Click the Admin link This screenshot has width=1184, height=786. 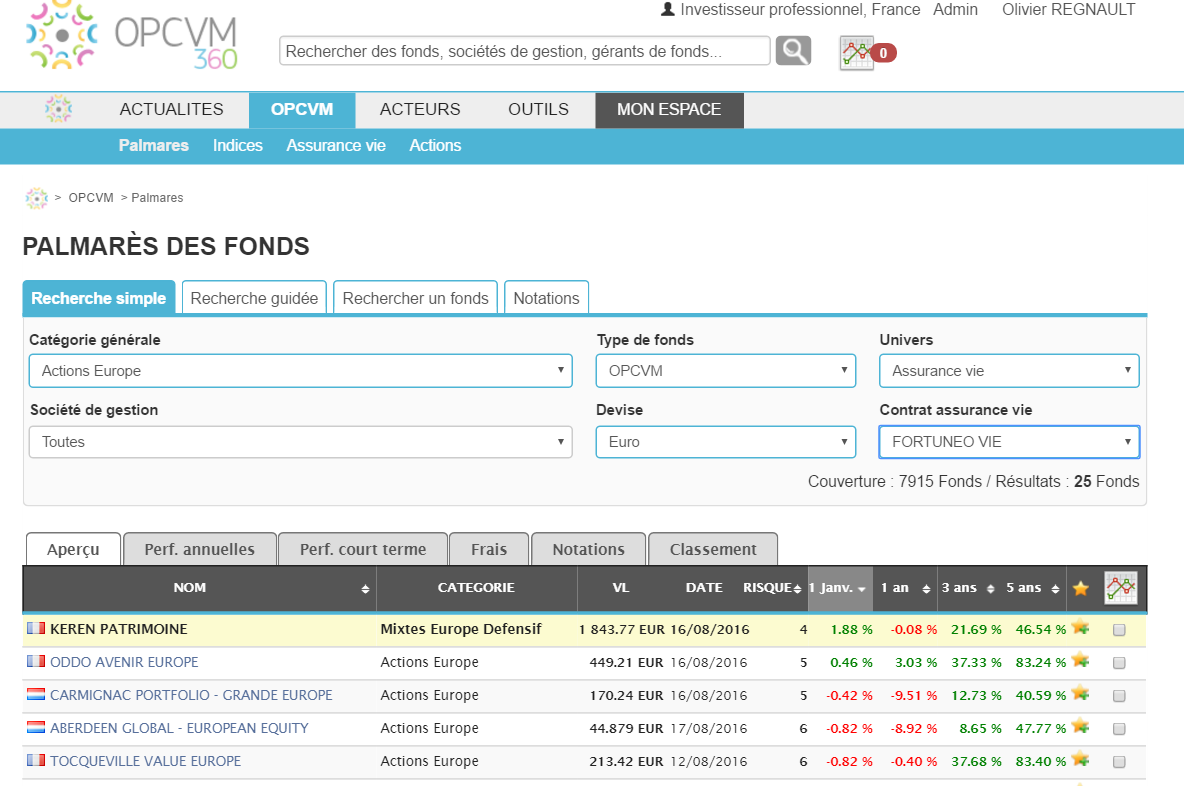click(955, 10)
